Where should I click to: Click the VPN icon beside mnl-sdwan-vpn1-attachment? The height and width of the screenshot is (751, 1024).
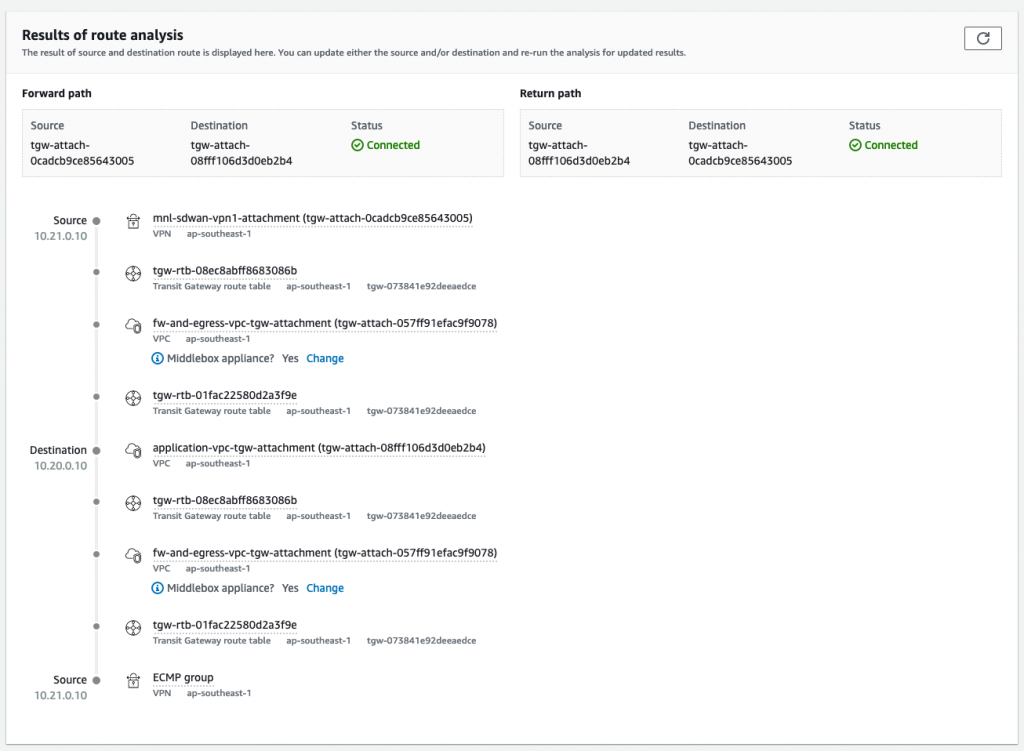point(133,223)
